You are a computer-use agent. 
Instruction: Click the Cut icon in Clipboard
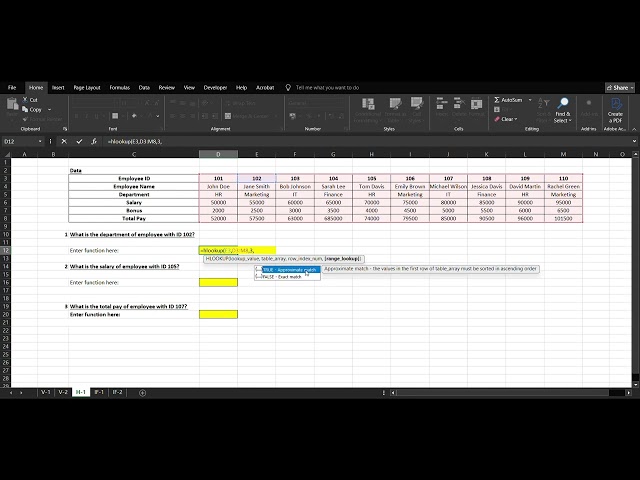pyautogui.click(x=25, y=100)
